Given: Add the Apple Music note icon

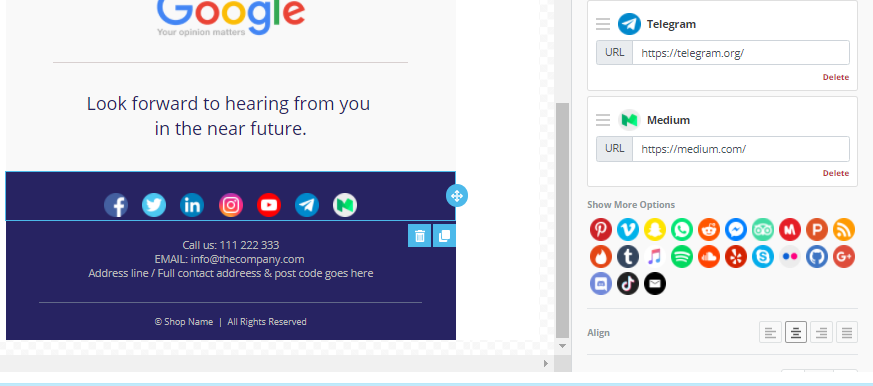Looking at the screenshot, I should 655,257.
